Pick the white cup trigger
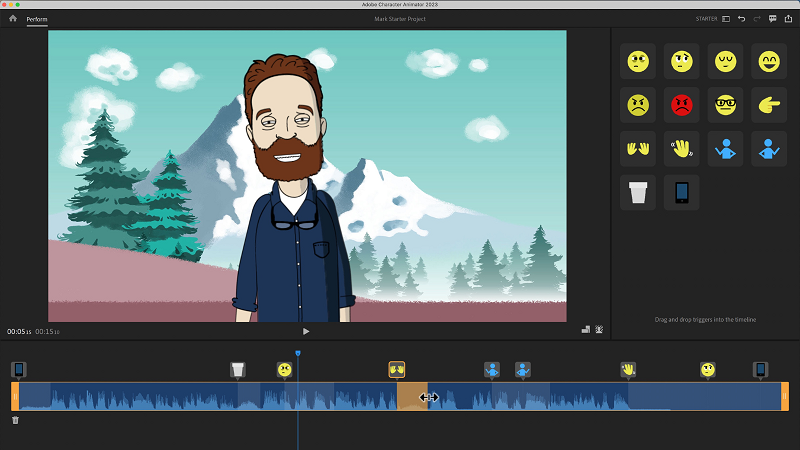 click(637, 192)
